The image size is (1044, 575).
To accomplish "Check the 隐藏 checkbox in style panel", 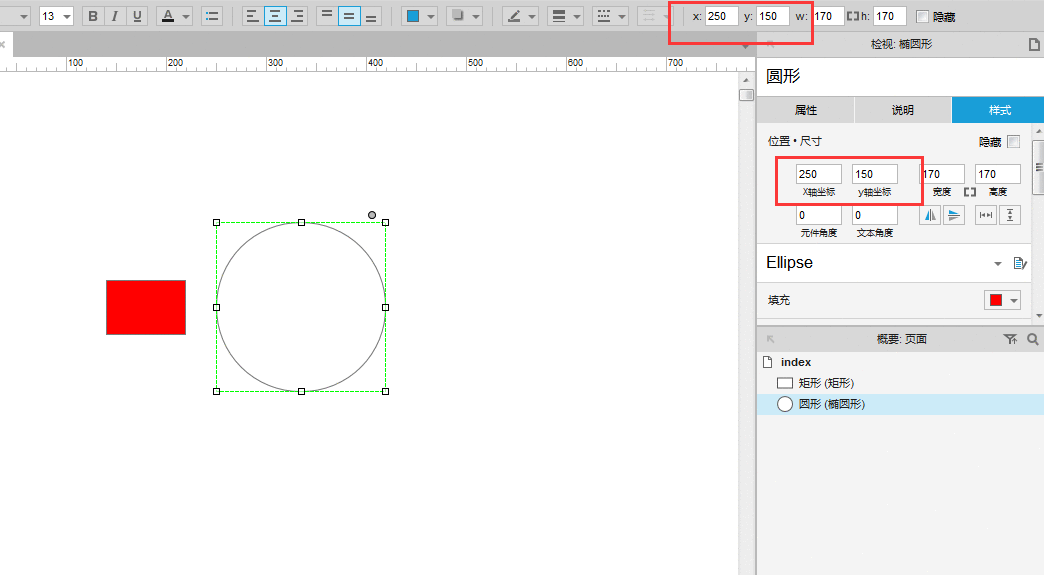I will pos(1013,142).
